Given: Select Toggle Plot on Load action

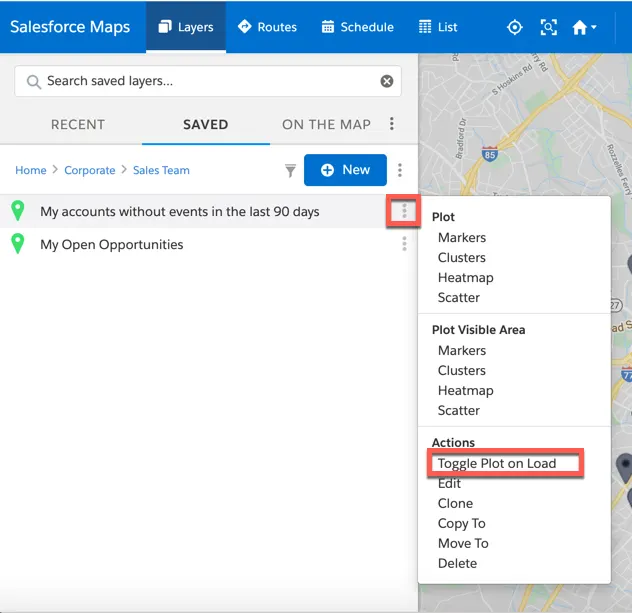Looking at the screenshot, I should pyautogui.click(x=497, y=463).
